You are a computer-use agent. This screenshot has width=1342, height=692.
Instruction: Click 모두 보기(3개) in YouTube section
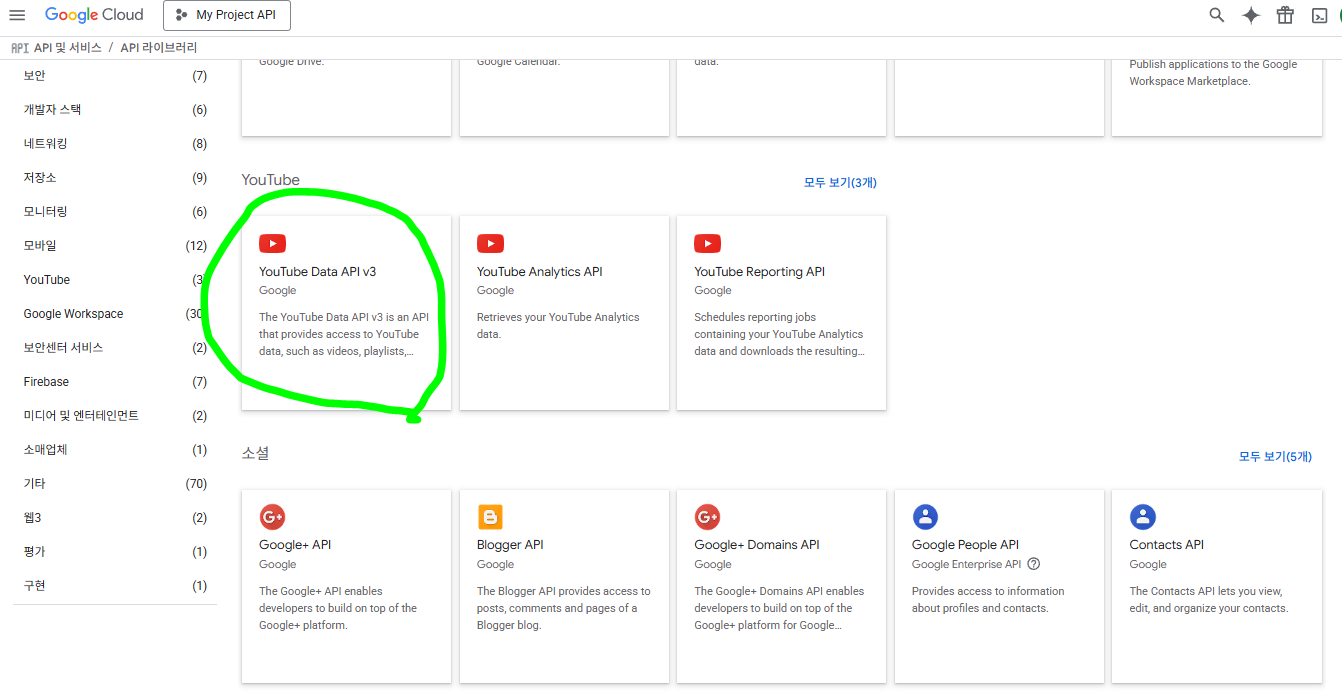point(840,182)
